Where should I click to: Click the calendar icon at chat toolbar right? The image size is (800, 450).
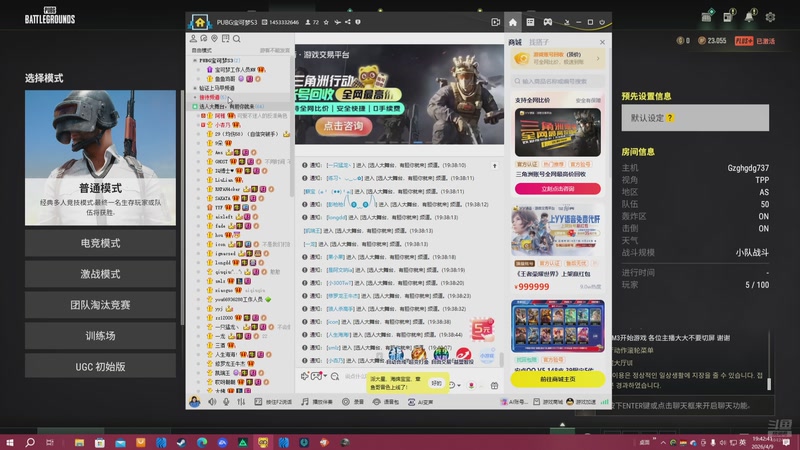coord(494,386)
